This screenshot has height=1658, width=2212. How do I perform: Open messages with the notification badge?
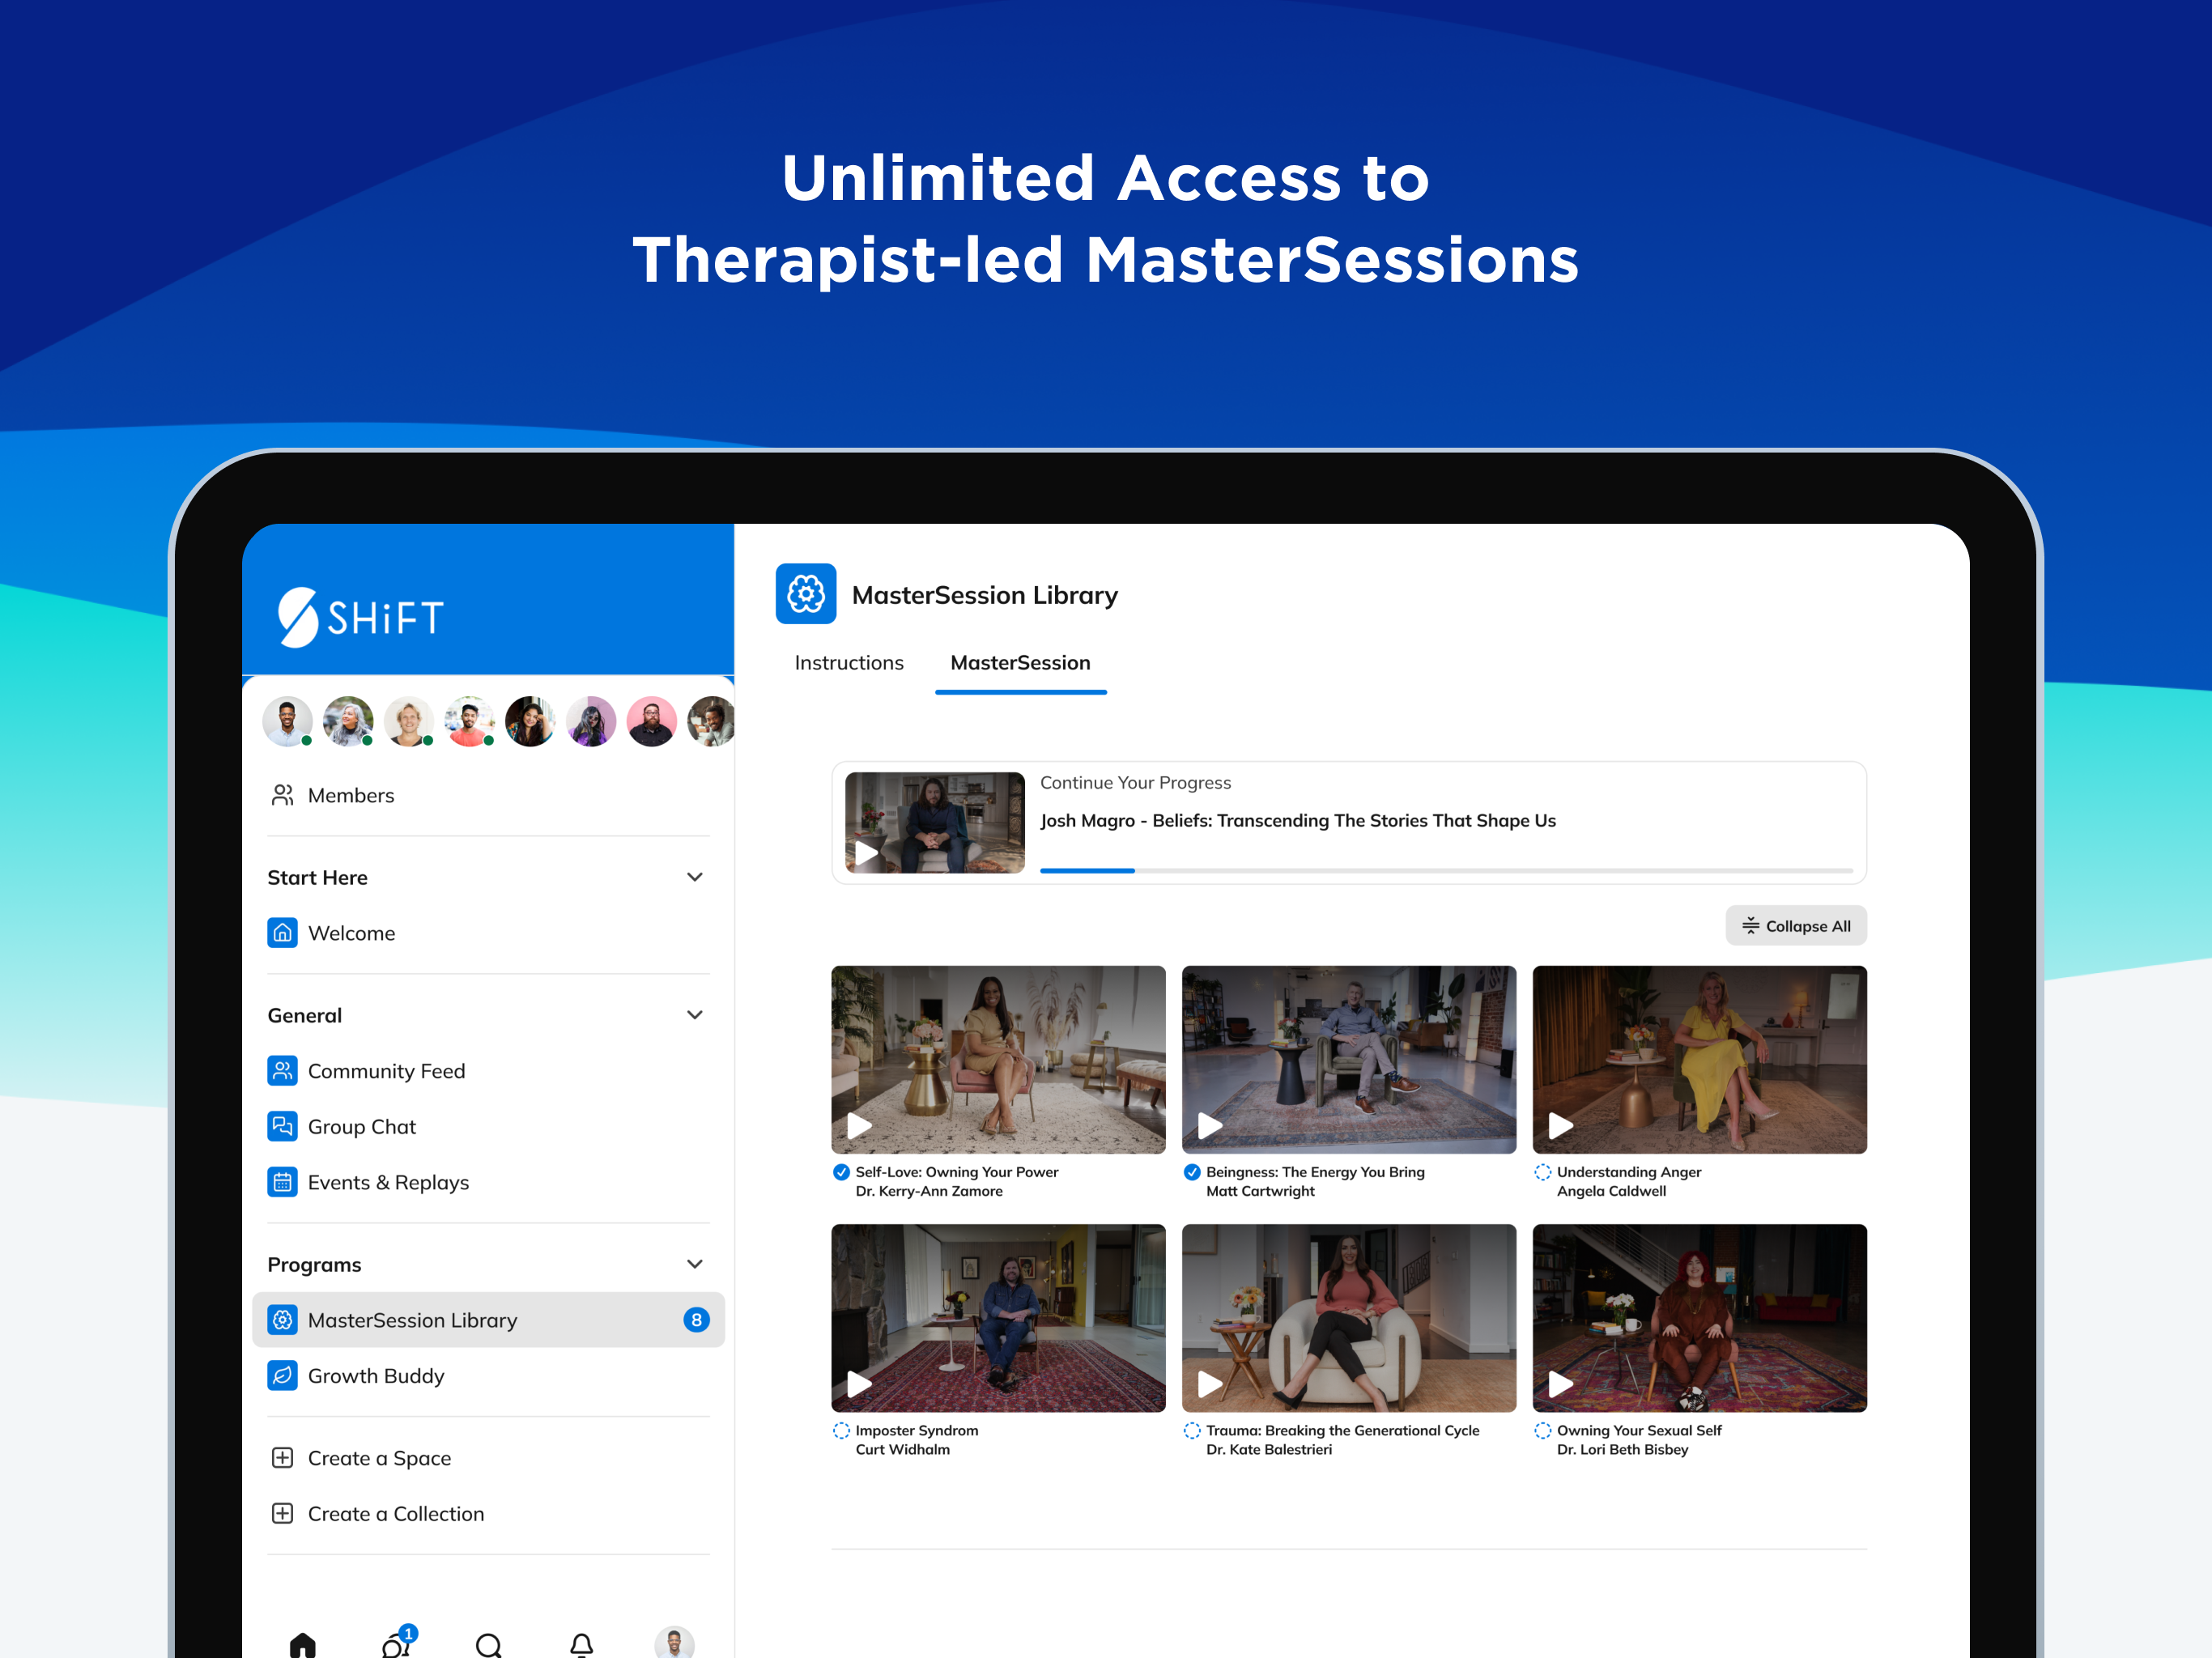tap(398, 1641)
